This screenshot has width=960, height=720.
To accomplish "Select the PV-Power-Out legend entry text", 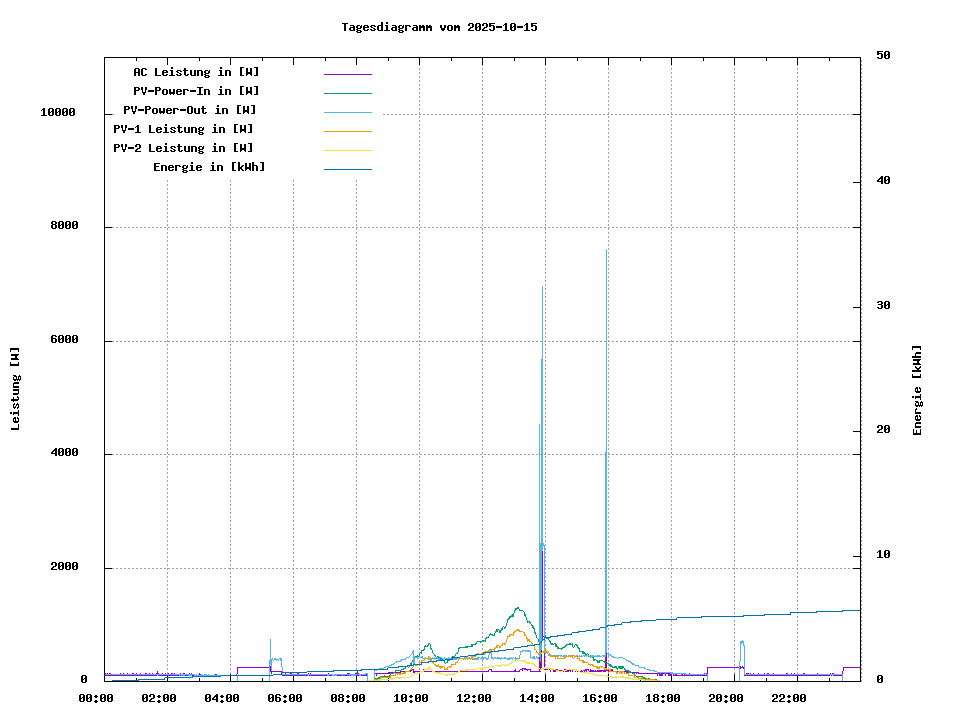I will (x=190, y=110).
